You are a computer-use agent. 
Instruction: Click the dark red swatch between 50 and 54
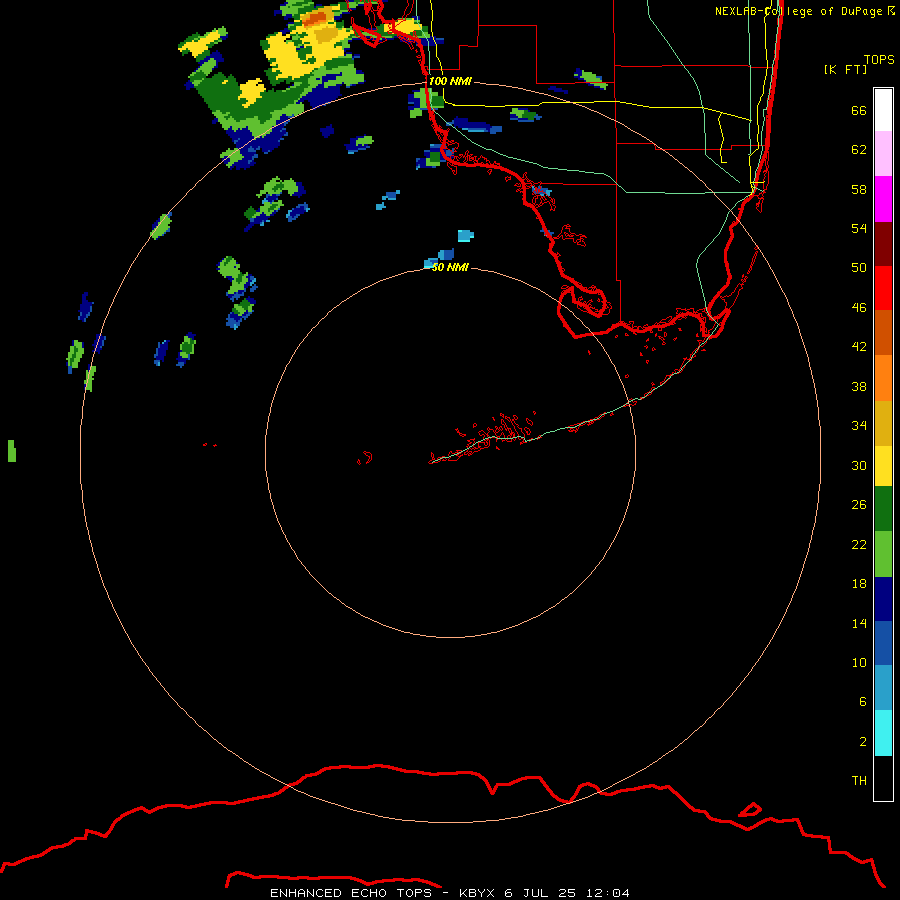coord(883,243)
